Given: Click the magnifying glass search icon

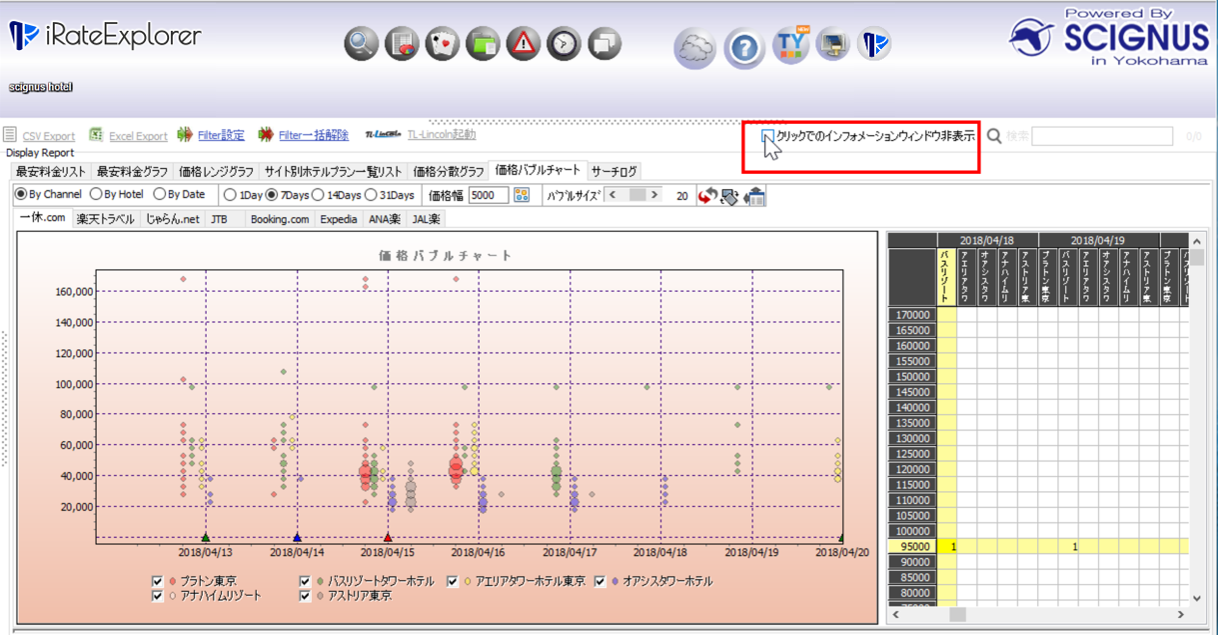Looking at the screenshot, I should click(362, 44).
